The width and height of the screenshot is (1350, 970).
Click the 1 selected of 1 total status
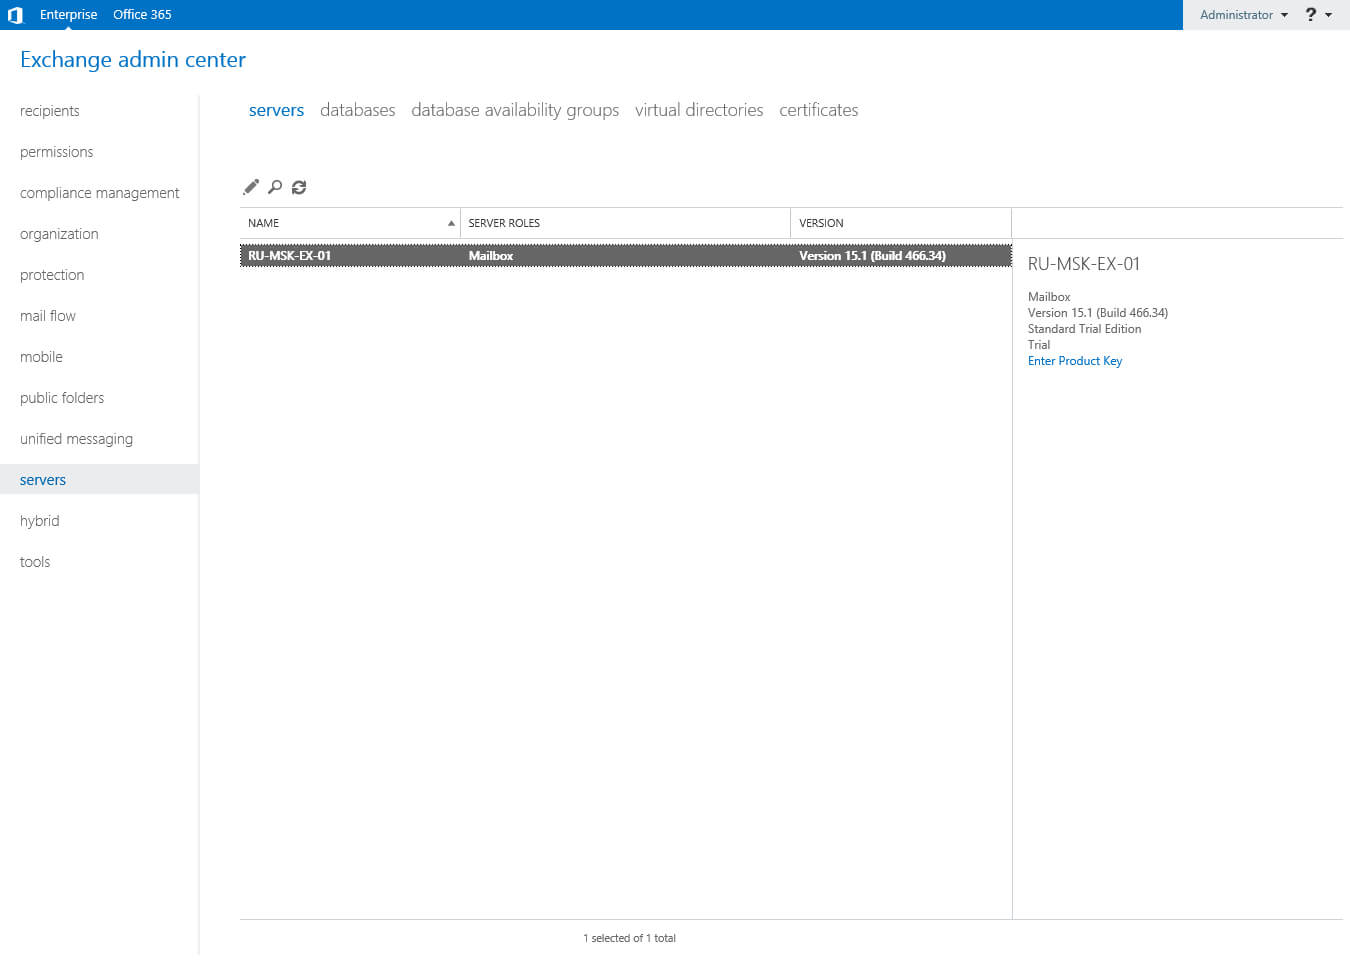[x=629, y=938]
